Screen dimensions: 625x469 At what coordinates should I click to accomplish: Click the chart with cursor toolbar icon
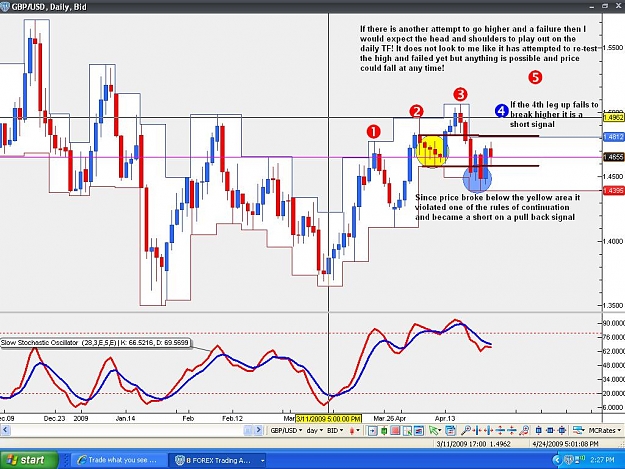(x=407, y=430)
